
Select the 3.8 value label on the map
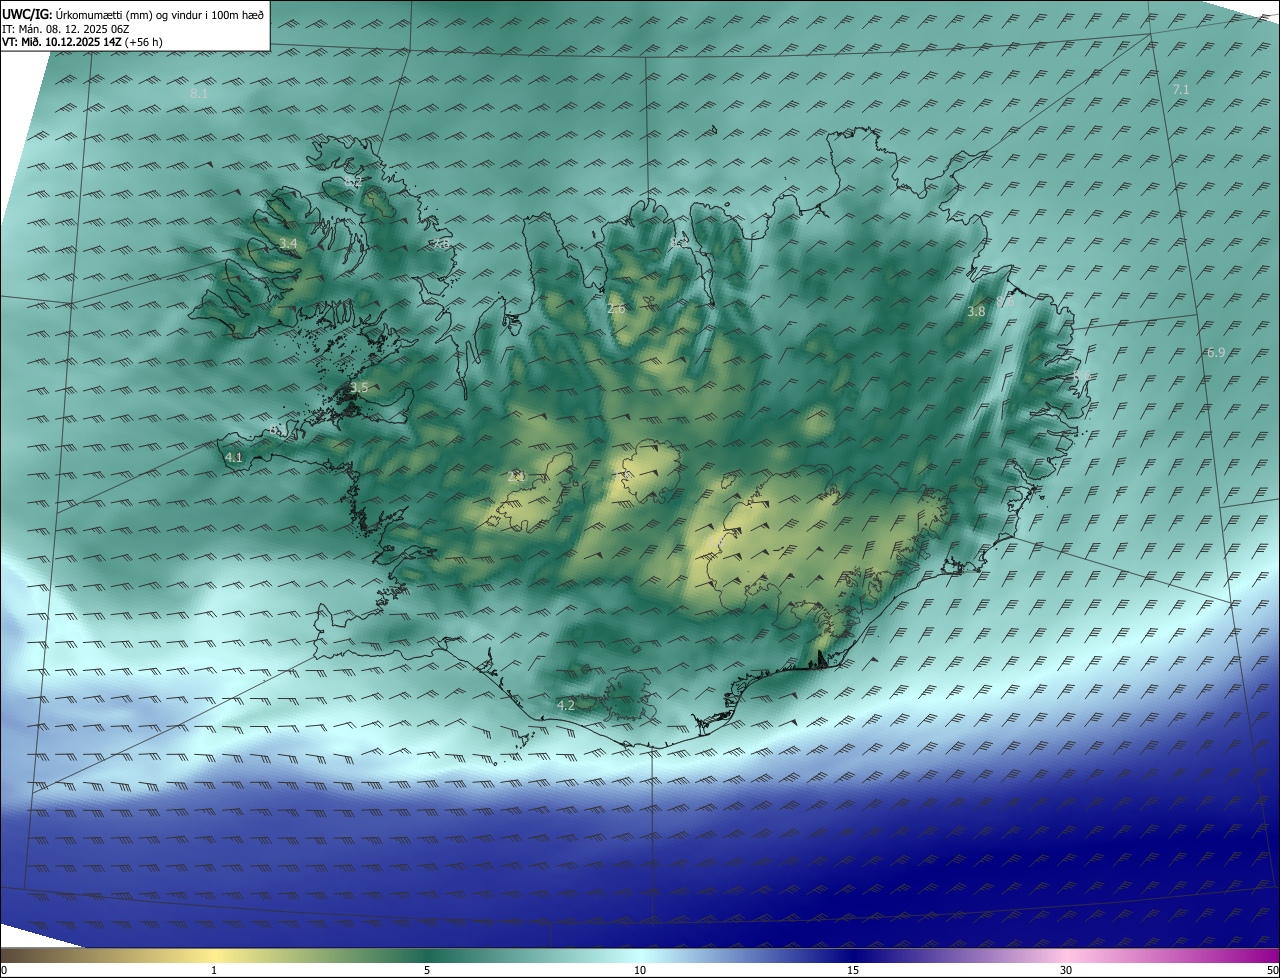pyautogui.click(x=976, y=312)
